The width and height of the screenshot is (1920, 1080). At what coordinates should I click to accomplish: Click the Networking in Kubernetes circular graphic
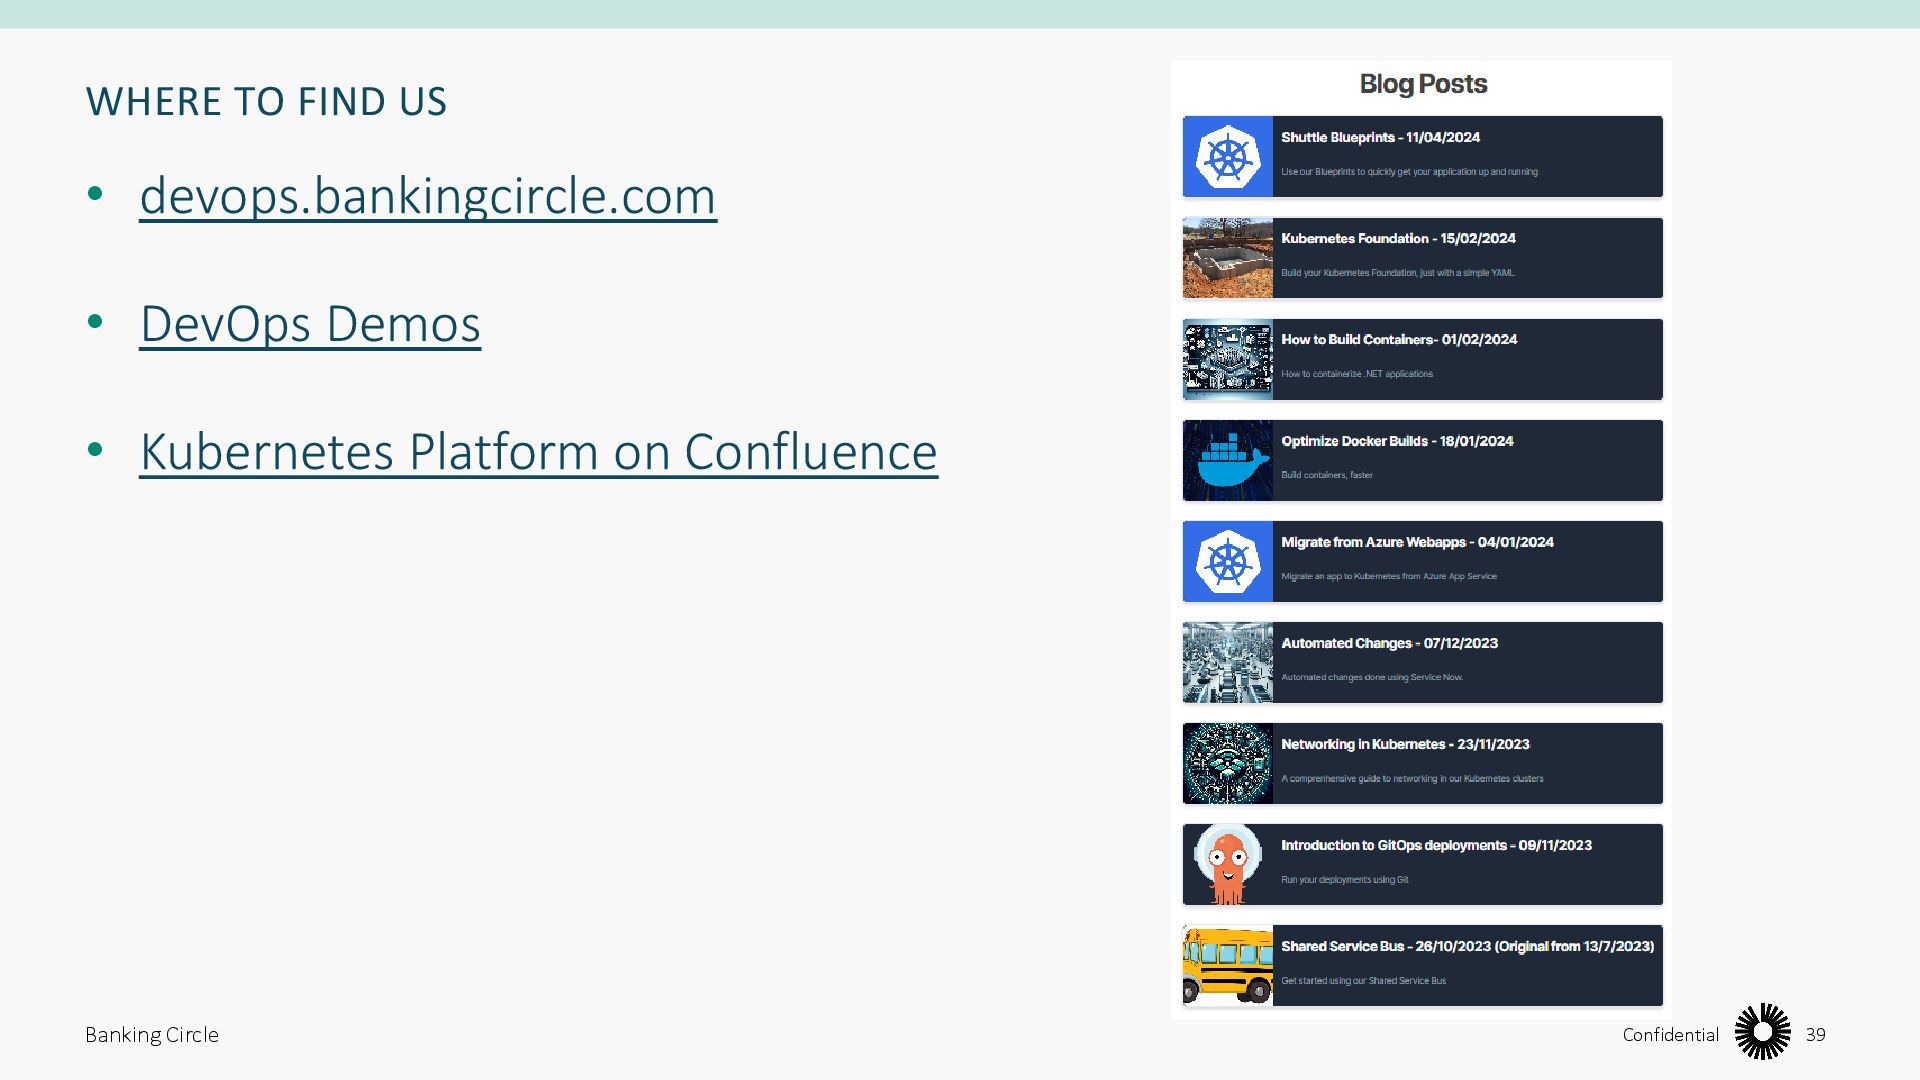point(1227,763)
